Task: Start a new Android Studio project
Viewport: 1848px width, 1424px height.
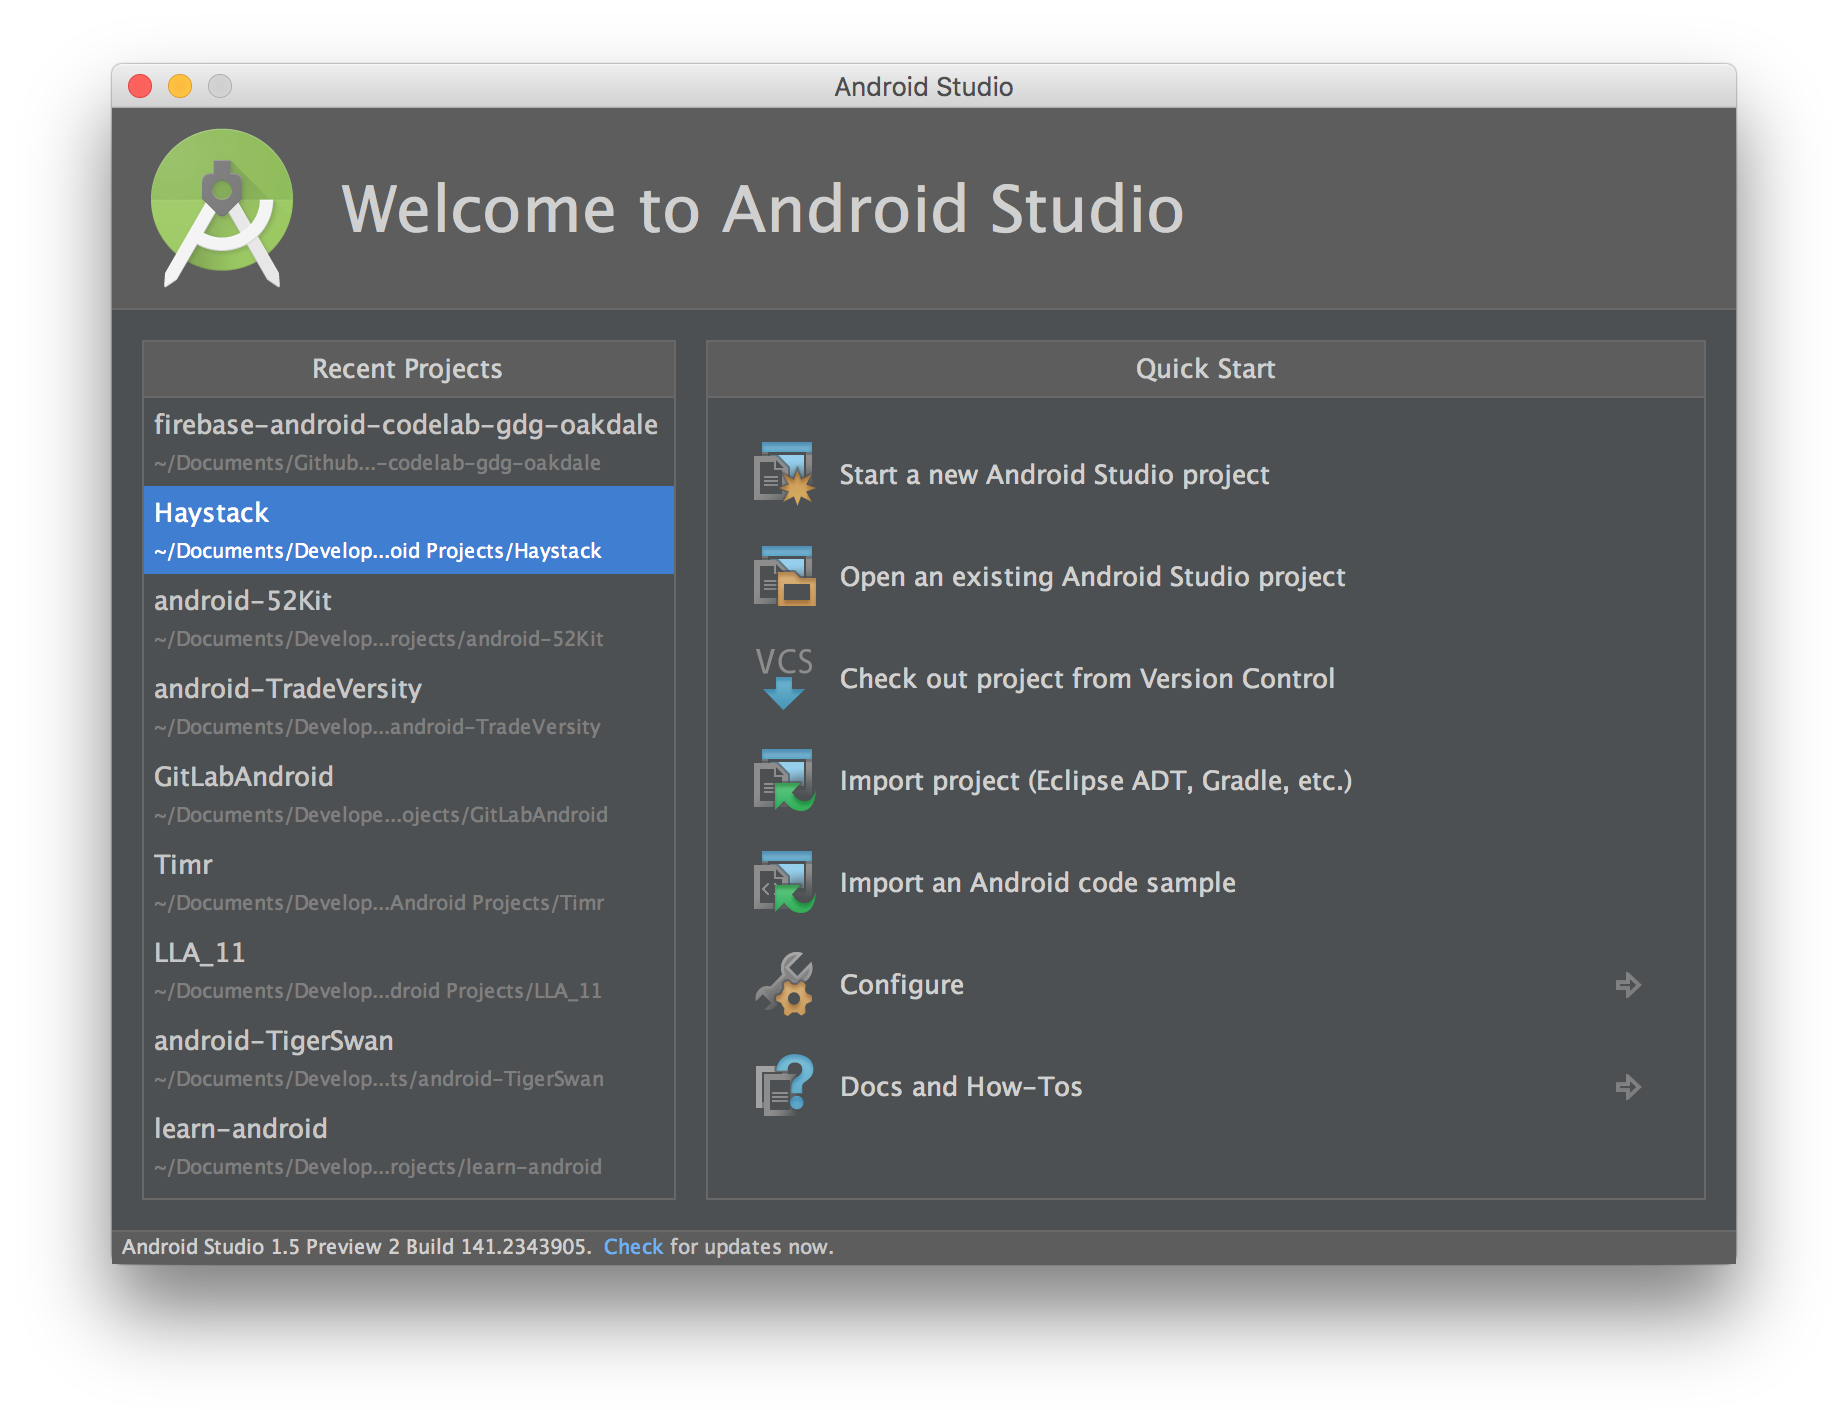Action: [1054, 474]
